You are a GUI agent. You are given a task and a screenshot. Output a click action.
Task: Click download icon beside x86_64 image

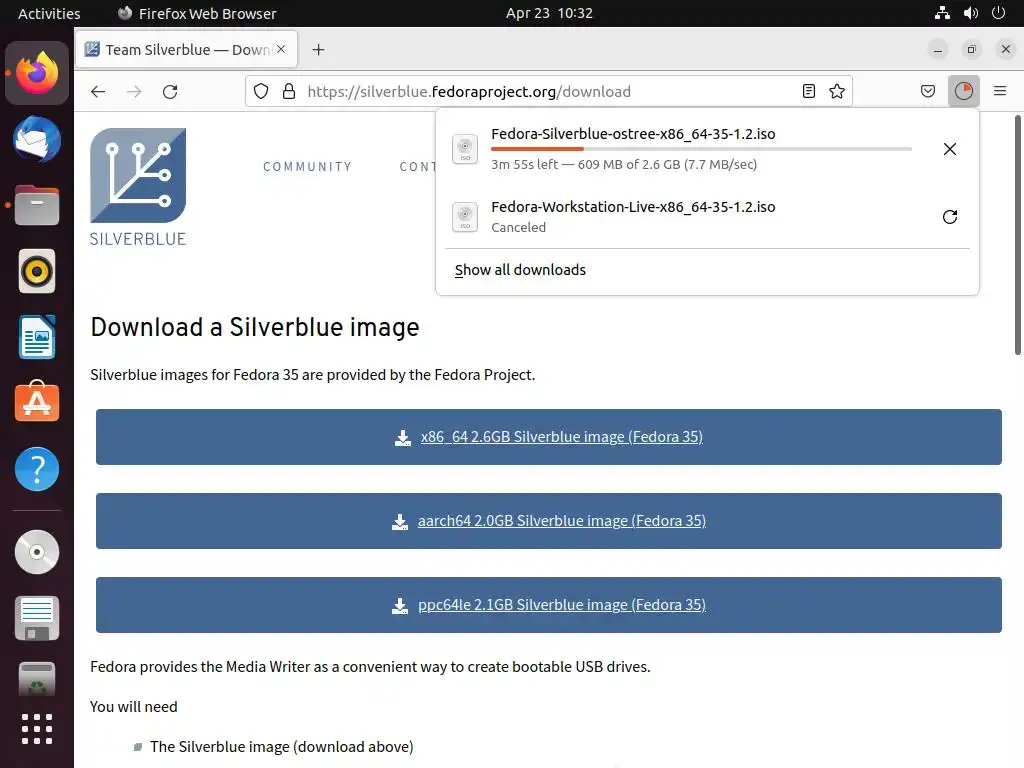402,438
